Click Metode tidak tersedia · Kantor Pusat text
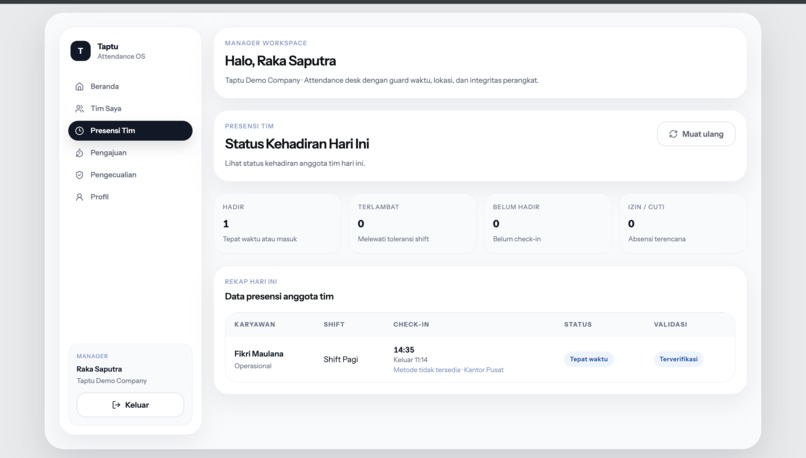806x458 pixels. (x=448, y=370)
